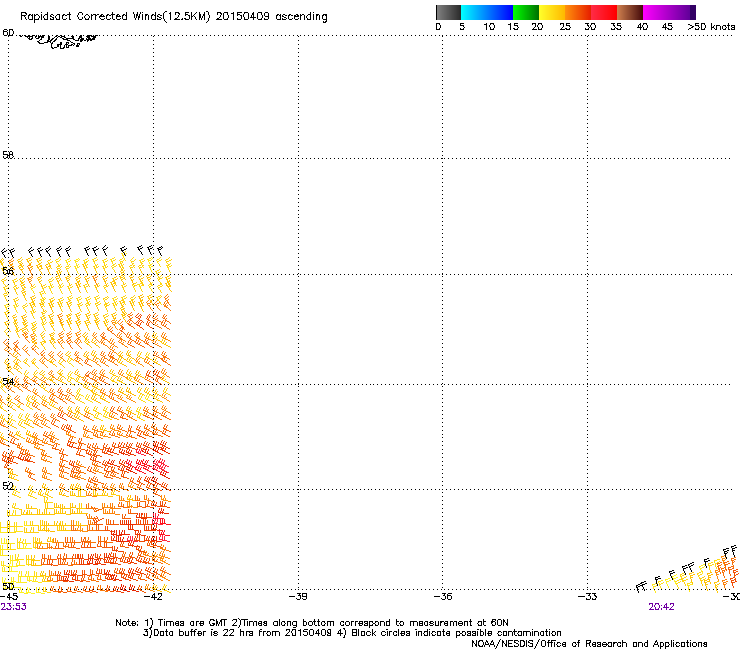Click the '-39' longitude axis label
The height and width of the screenshot is (650, 740).
click(298, 597)
